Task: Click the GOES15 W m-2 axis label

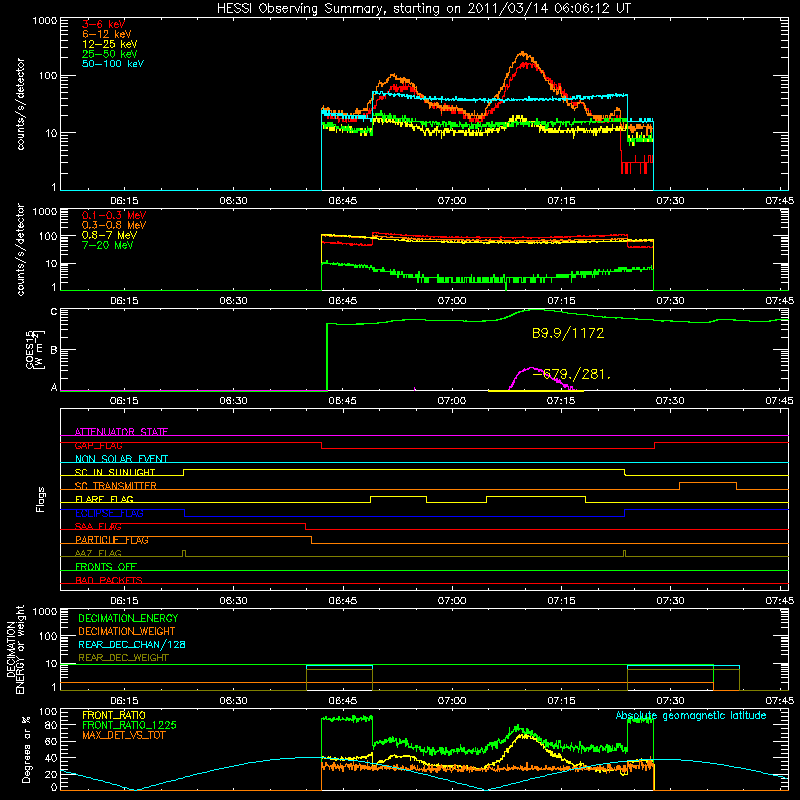Action: pos(35,349)
